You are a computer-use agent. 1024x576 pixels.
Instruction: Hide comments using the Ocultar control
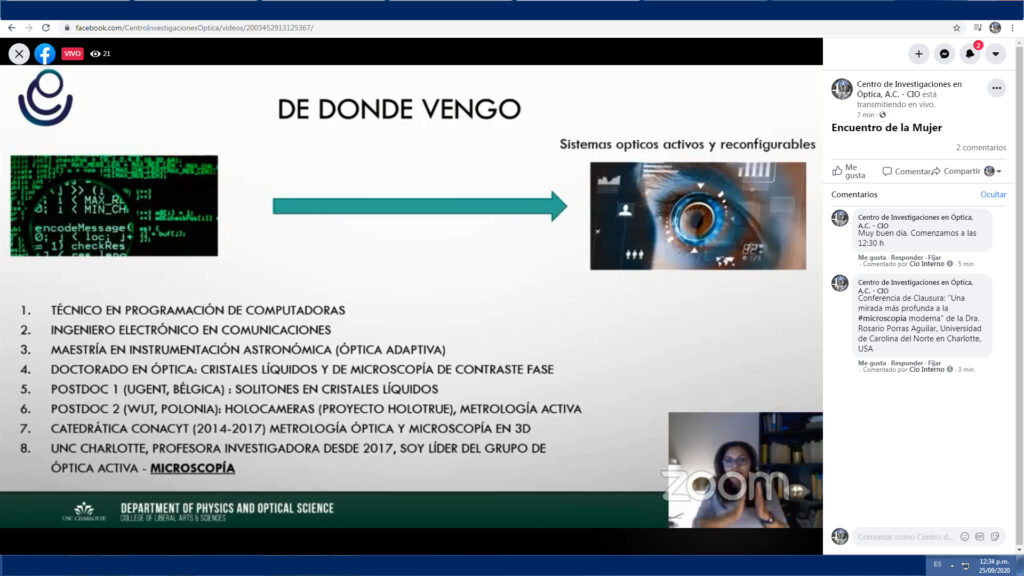coord(993,194)
